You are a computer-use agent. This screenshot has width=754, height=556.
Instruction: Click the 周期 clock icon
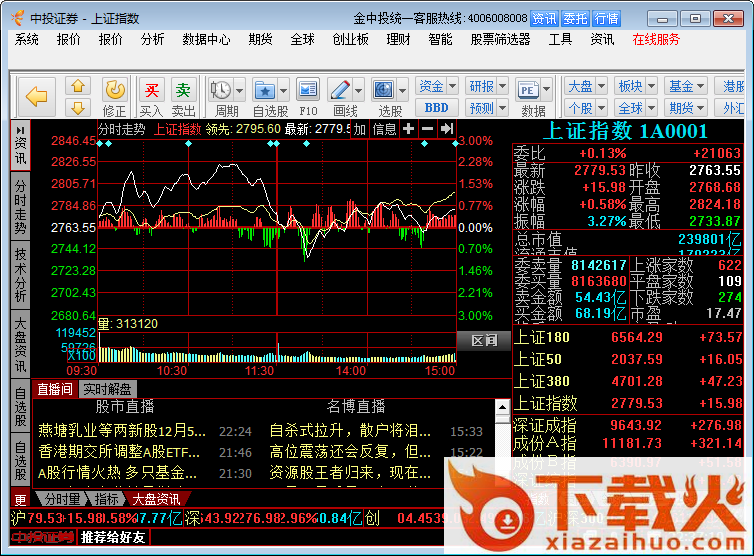[221, 90]
